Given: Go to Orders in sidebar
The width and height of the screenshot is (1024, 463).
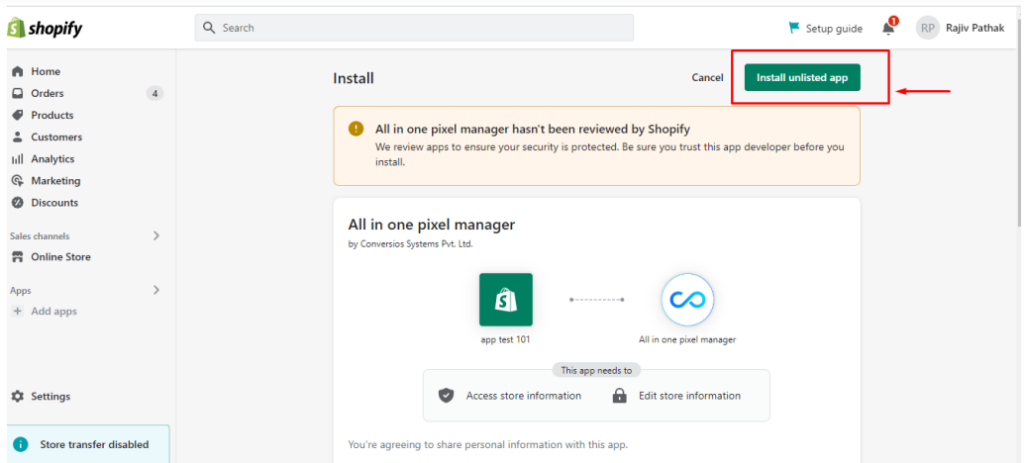Looking at the screenshot, I should (47, 93).
